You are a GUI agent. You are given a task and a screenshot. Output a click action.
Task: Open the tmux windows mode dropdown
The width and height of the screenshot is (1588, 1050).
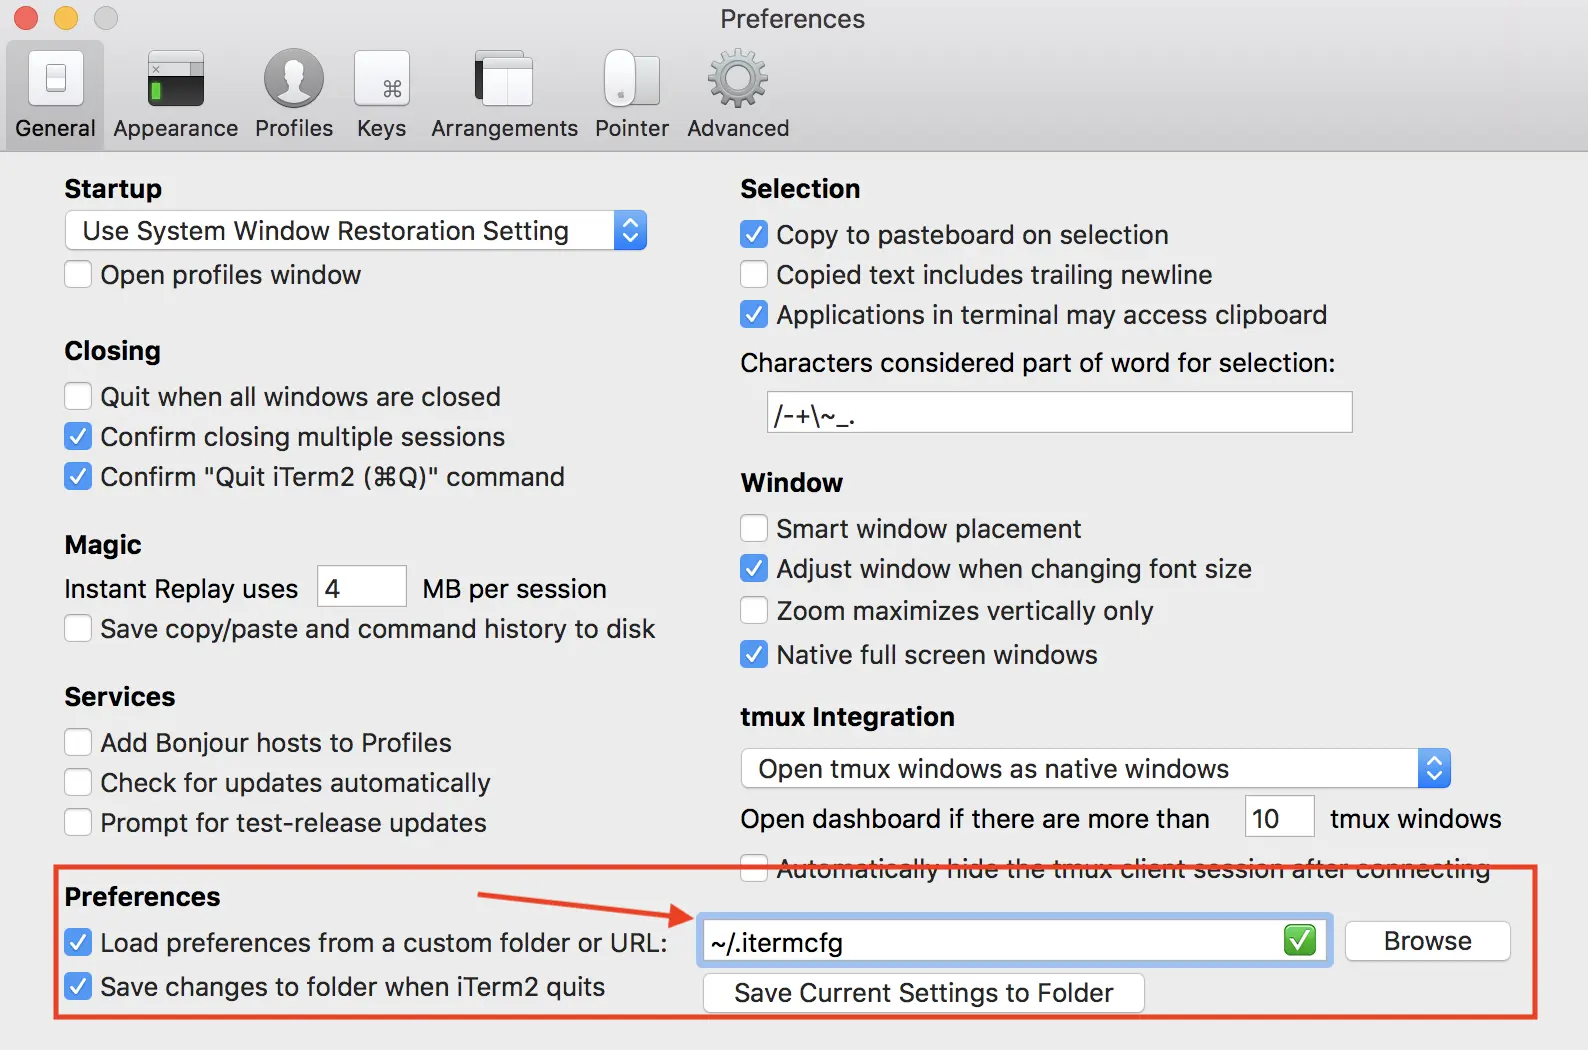tap(1095, 768)
